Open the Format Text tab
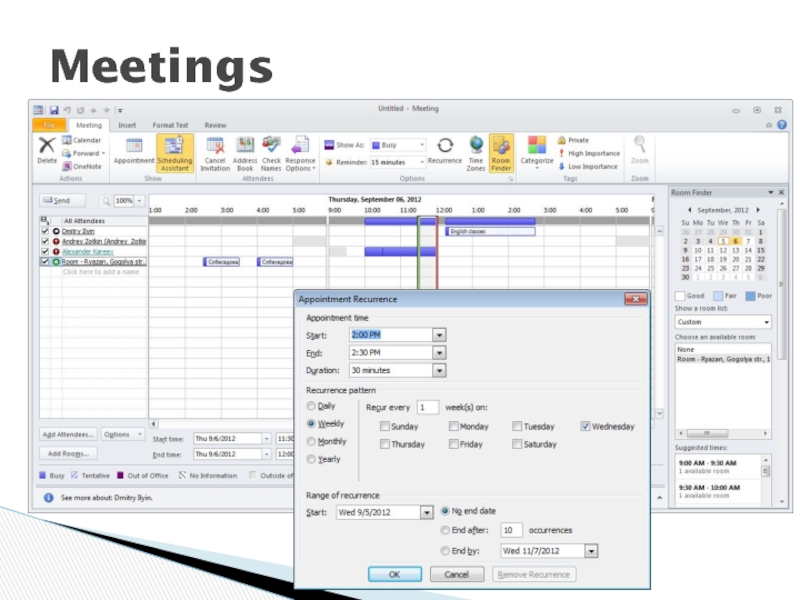 (x=170, y=125)
